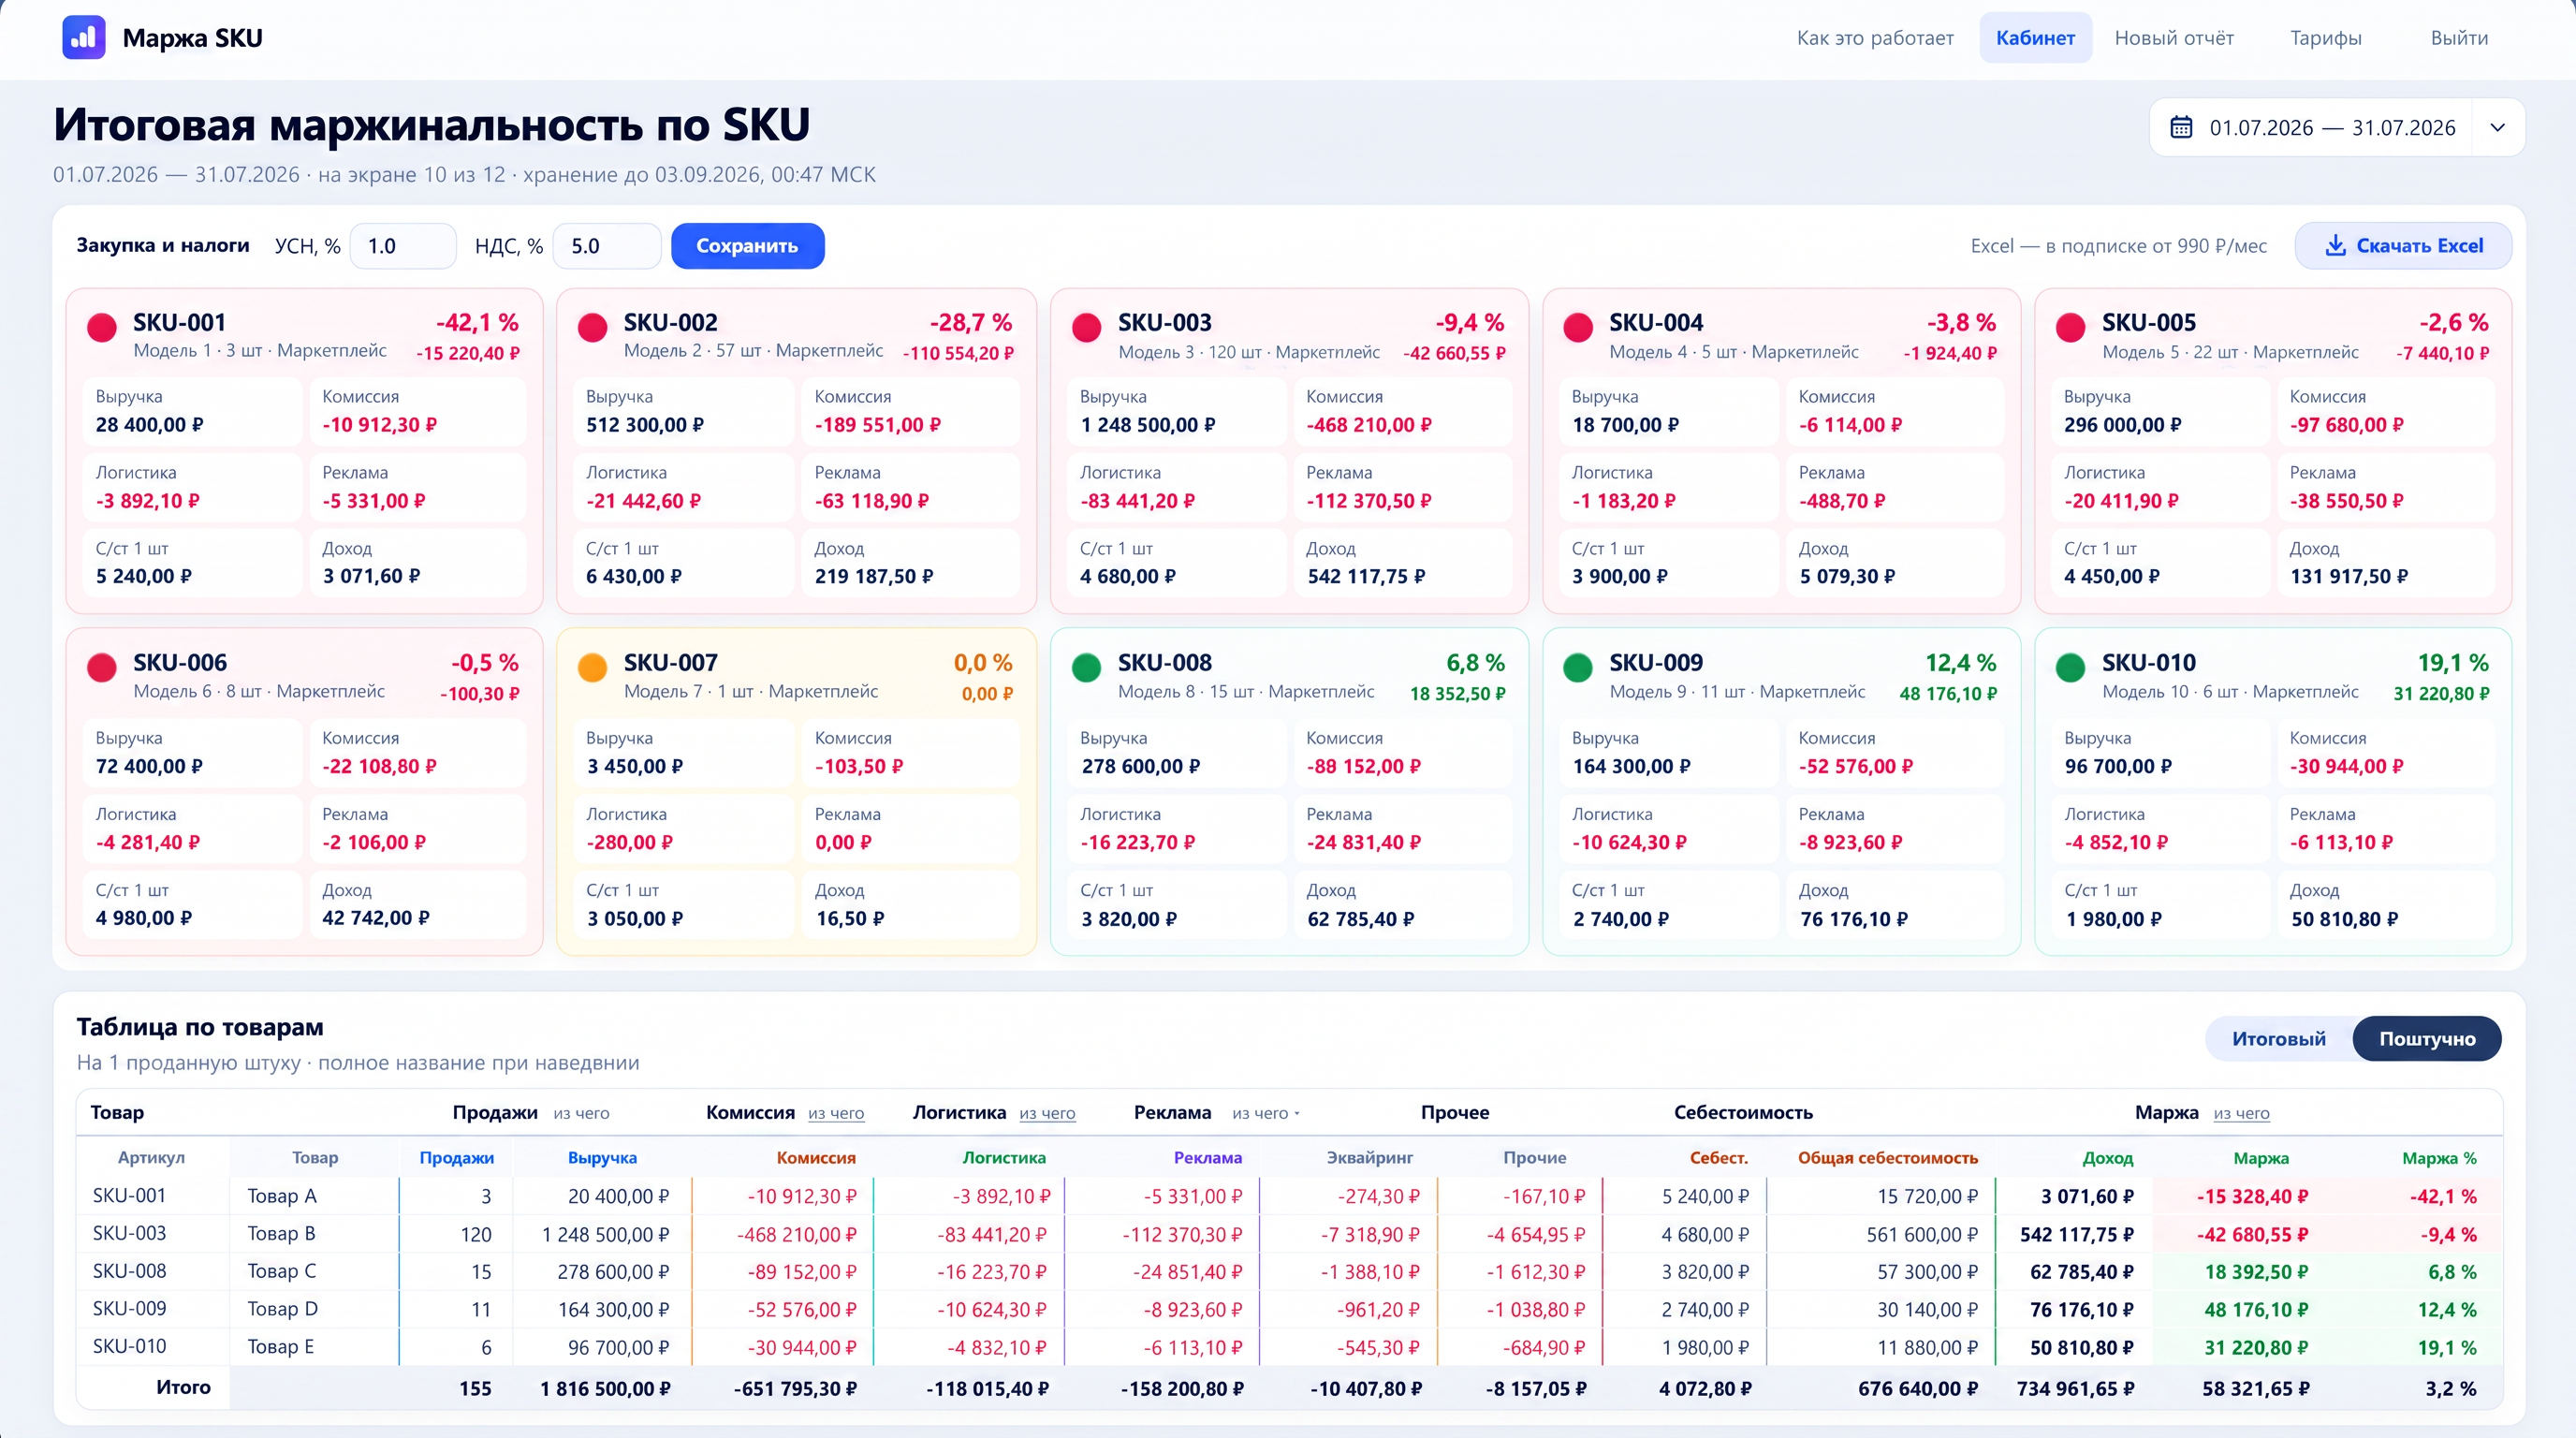Focus the УСН percent input field
Image resolution: width=2576 pixels, height=1438 pixels.
[403, 246]
